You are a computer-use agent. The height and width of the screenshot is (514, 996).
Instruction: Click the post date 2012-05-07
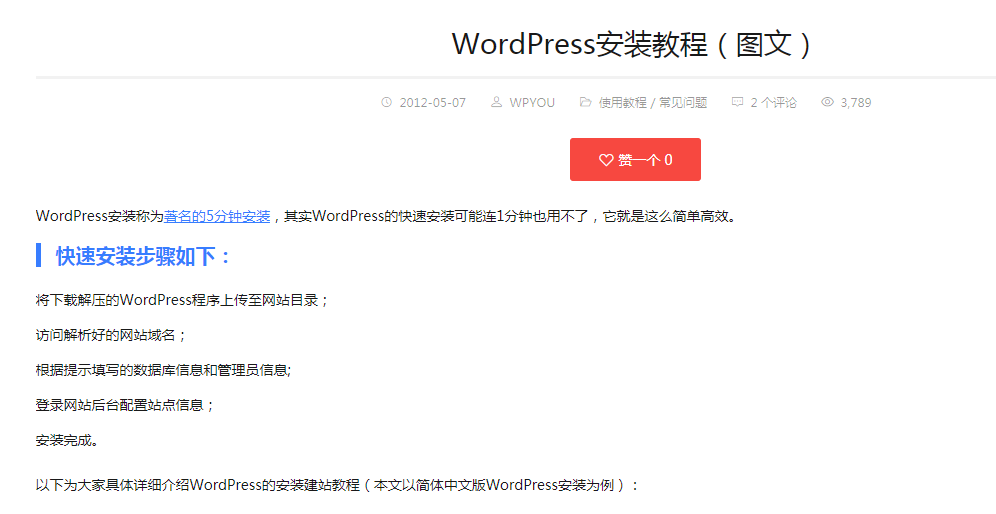coord(433,102)
